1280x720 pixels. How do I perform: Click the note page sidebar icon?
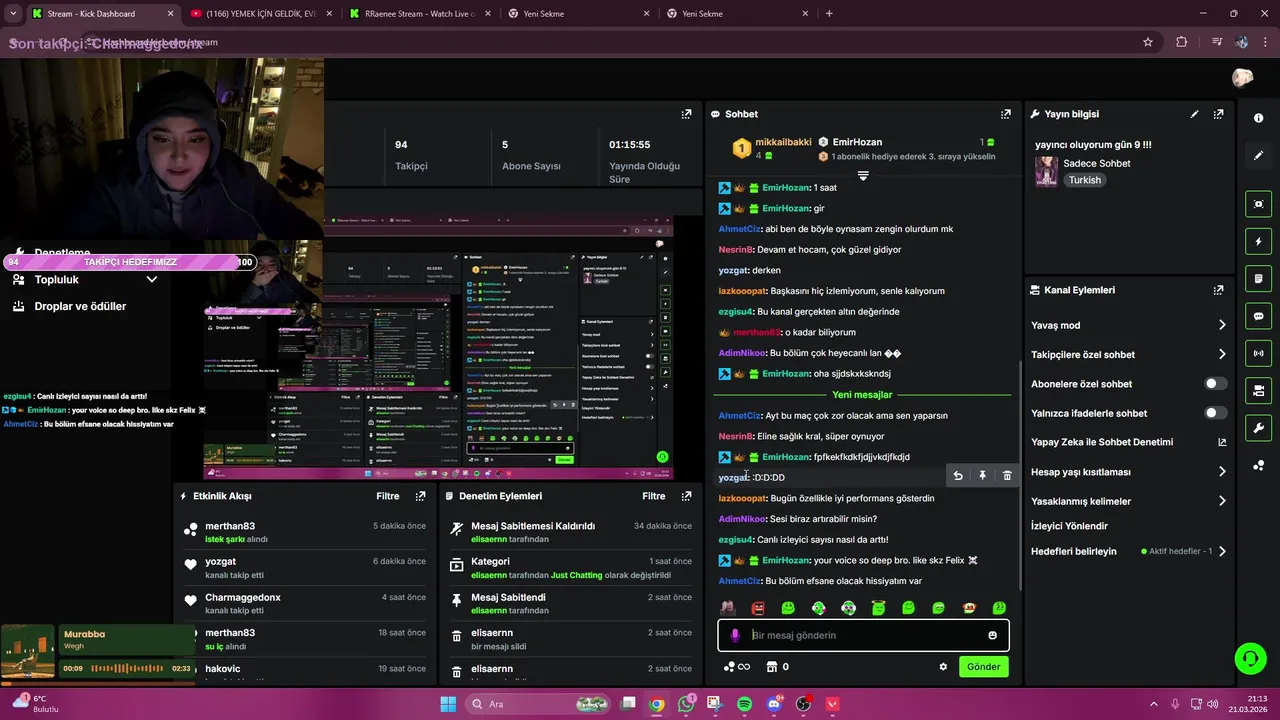coord(1258,279)
